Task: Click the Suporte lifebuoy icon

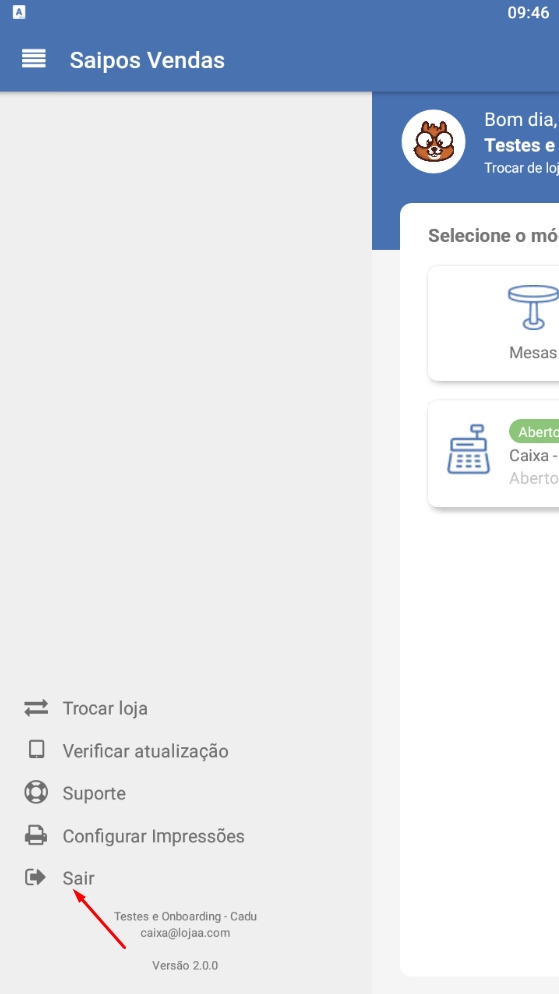Action: click(x=36, y=793)
